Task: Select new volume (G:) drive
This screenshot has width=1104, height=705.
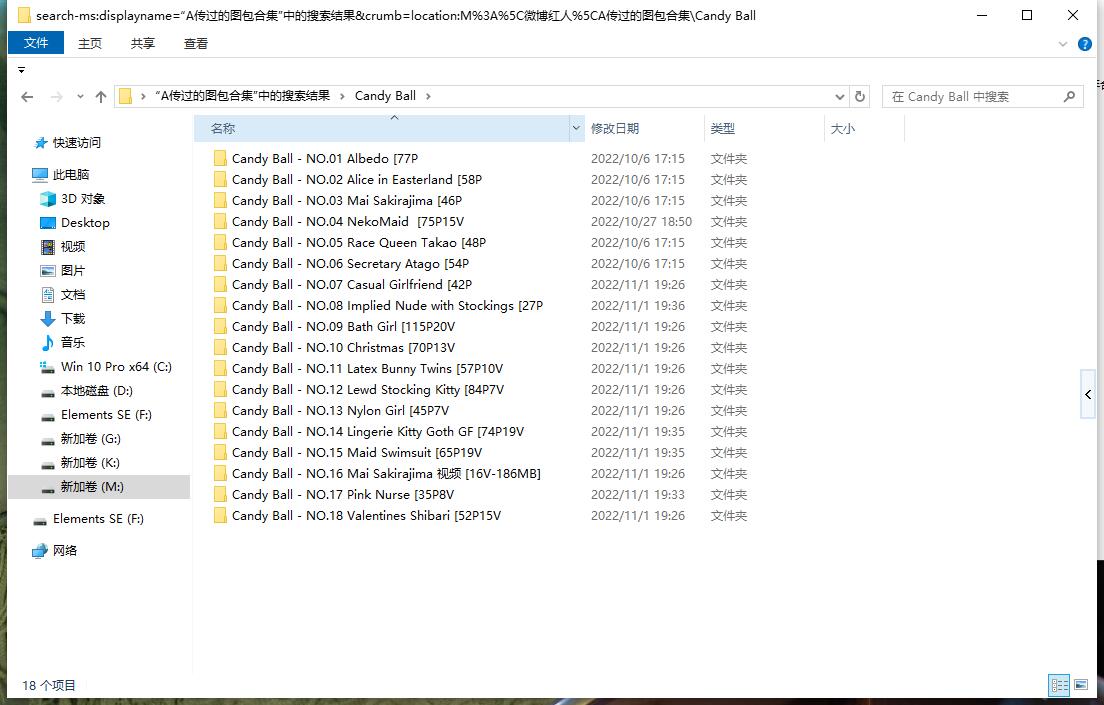Action: [80, 439]
